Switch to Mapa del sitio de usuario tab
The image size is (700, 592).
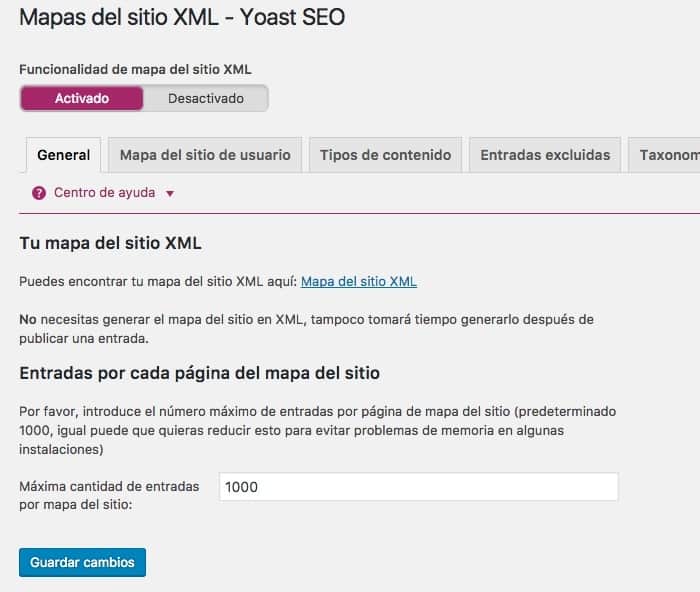coord(205,155)
